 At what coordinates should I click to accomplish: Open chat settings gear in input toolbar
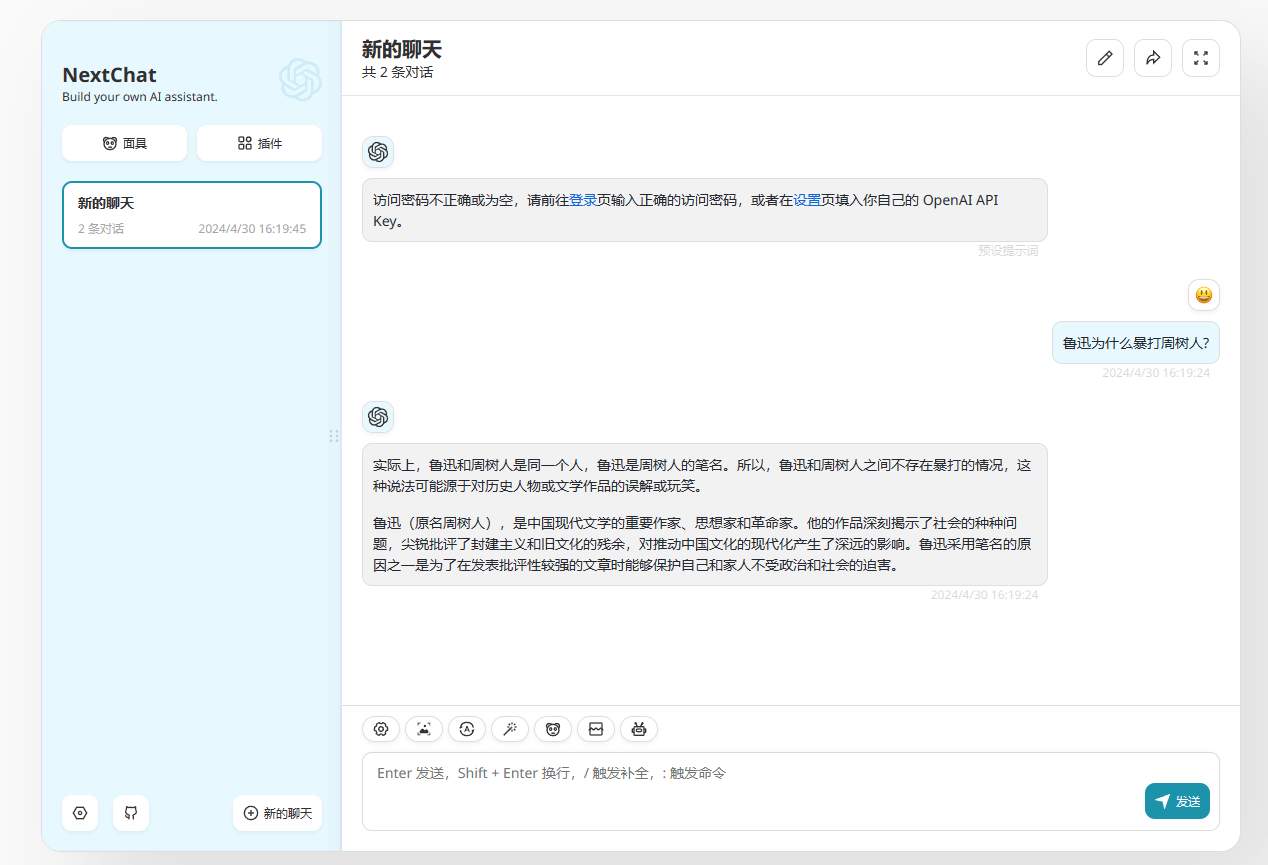(381, 729)
